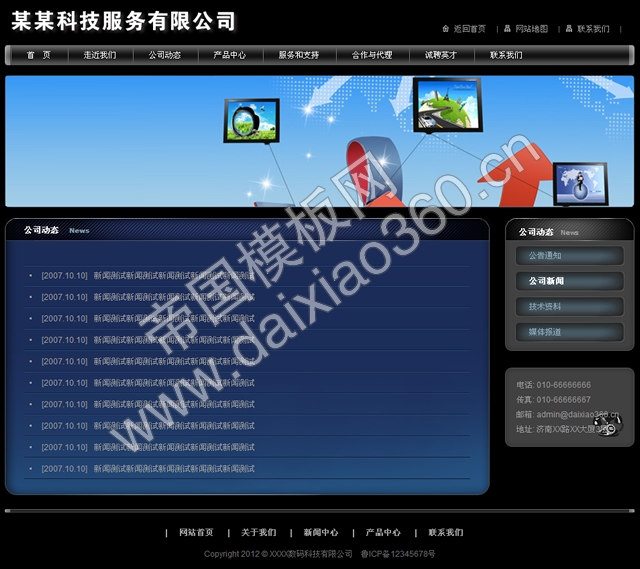The image size is (640, 569).
Task: Open 技术资料 sidebar category
Action: click(x=545, y=306)
